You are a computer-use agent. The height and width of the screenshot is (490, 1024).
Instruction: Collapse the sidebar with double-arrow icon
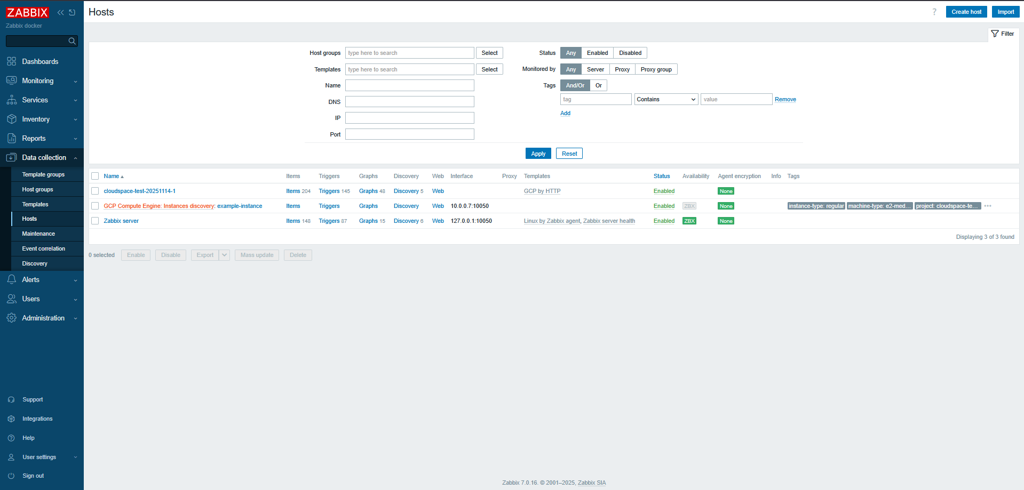coord(60,13)
